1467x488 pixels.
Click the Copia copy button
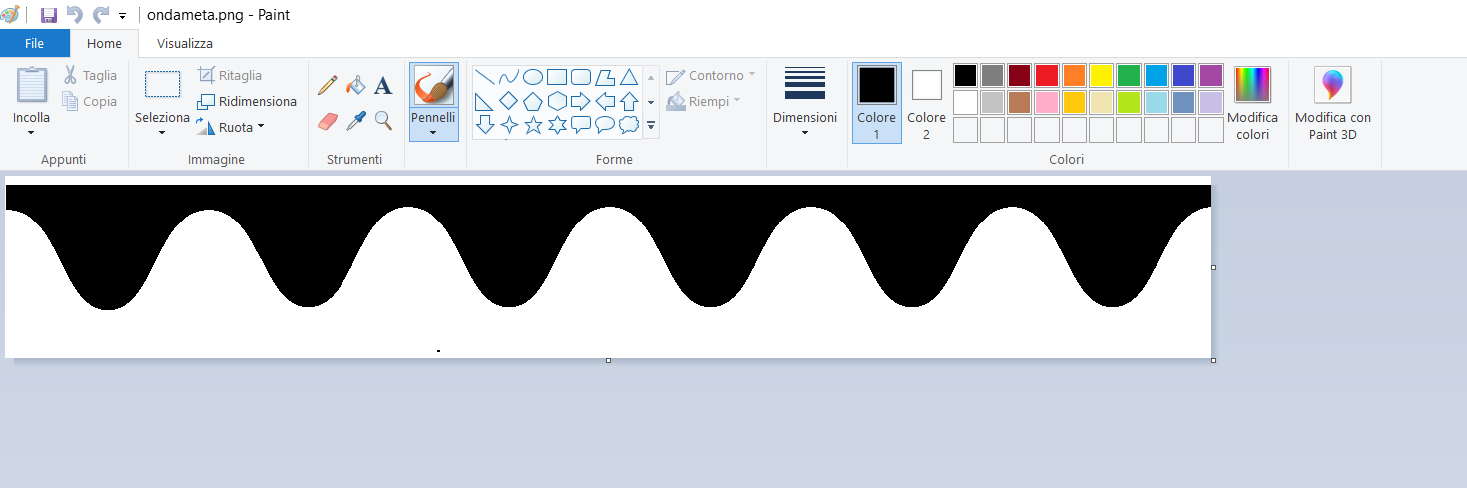click(89, 101)
